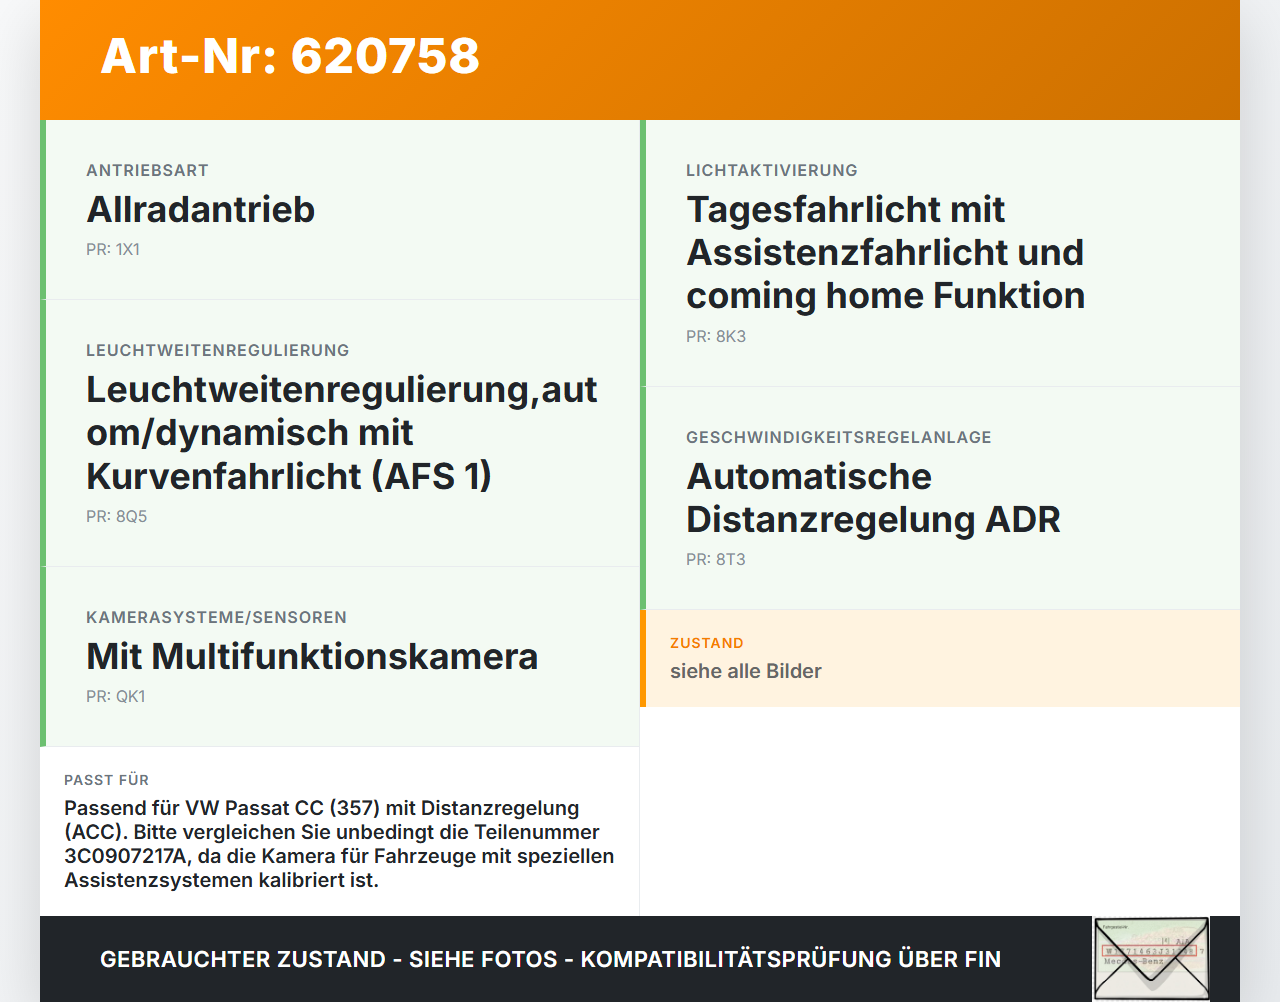Select the PR: QK1 code
Image resolution: width=1280 pixels, height=1002 pixels.
tap(116, 697)
